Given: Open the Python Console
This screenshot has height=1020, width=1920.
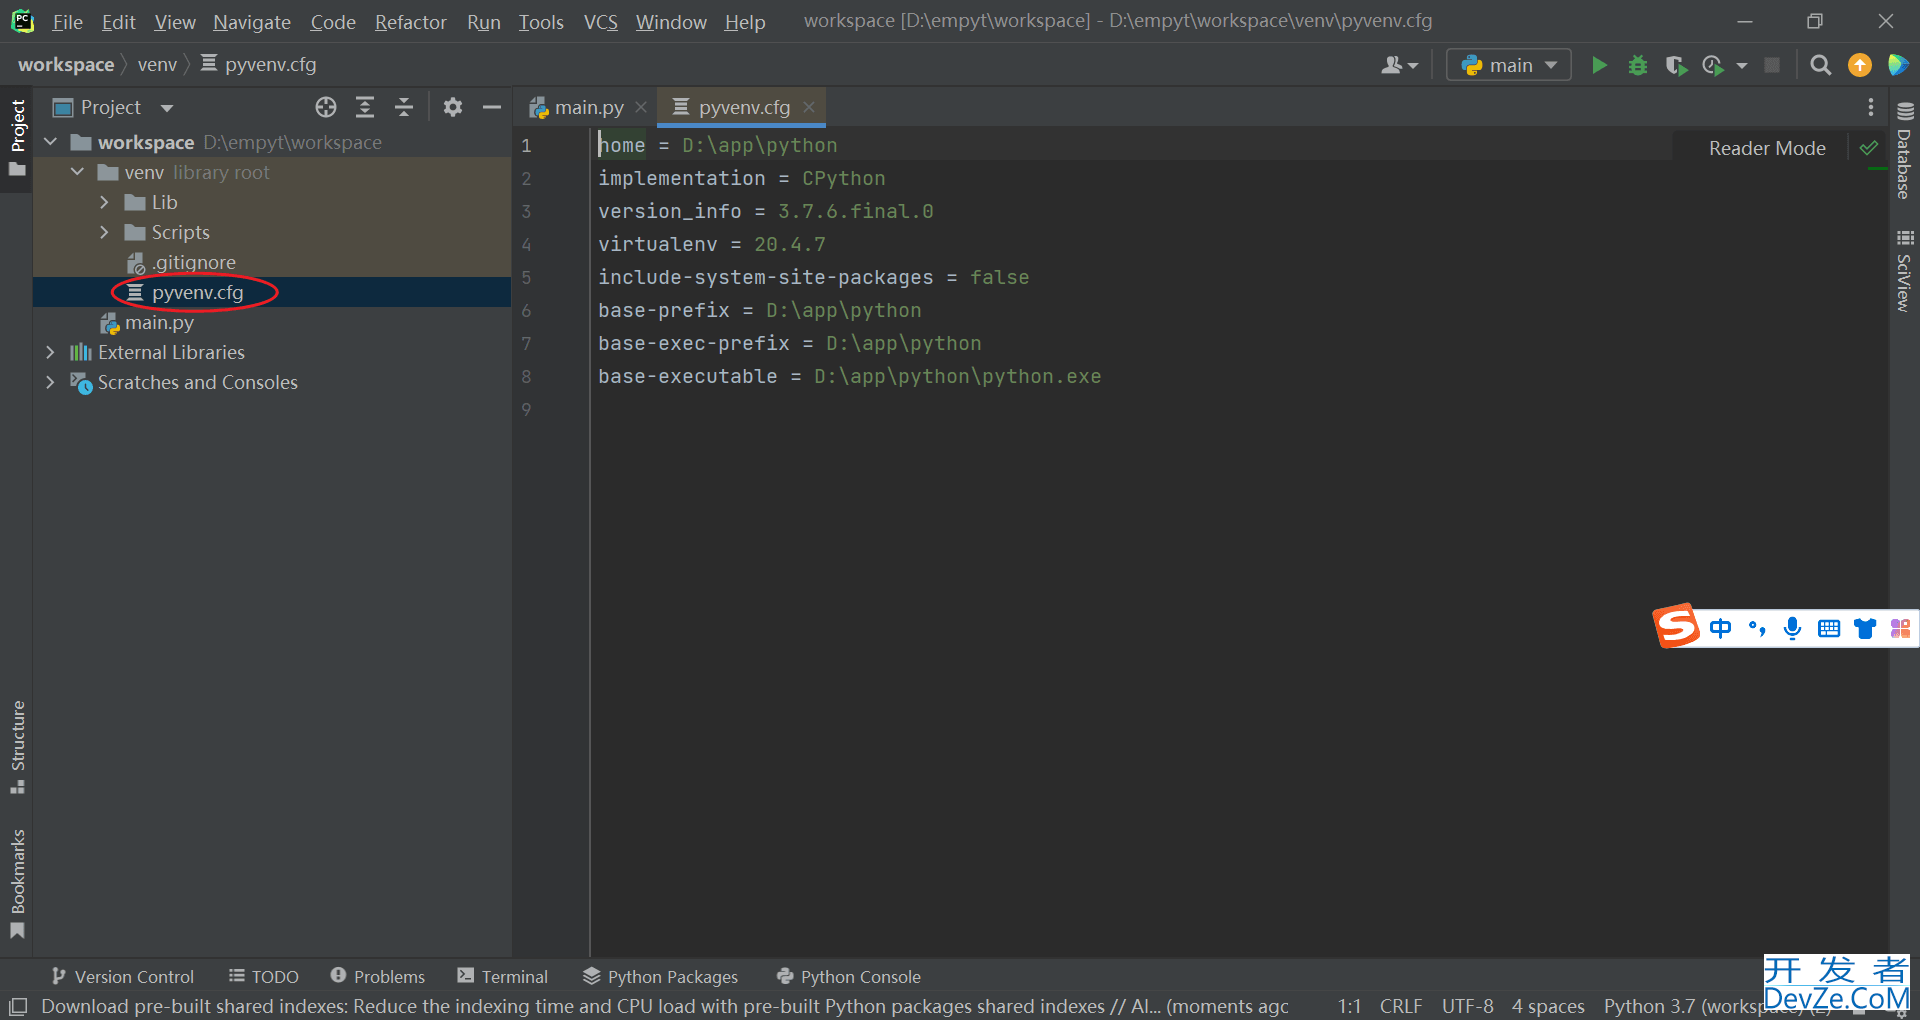Looking at the screenshot, I should [849, 976].
